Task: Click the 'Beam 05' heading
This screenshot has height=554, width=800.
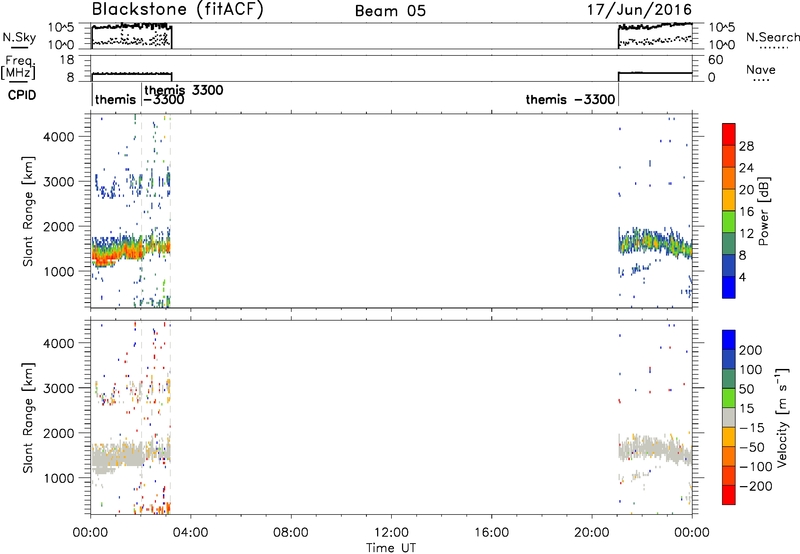Action: 390,11
